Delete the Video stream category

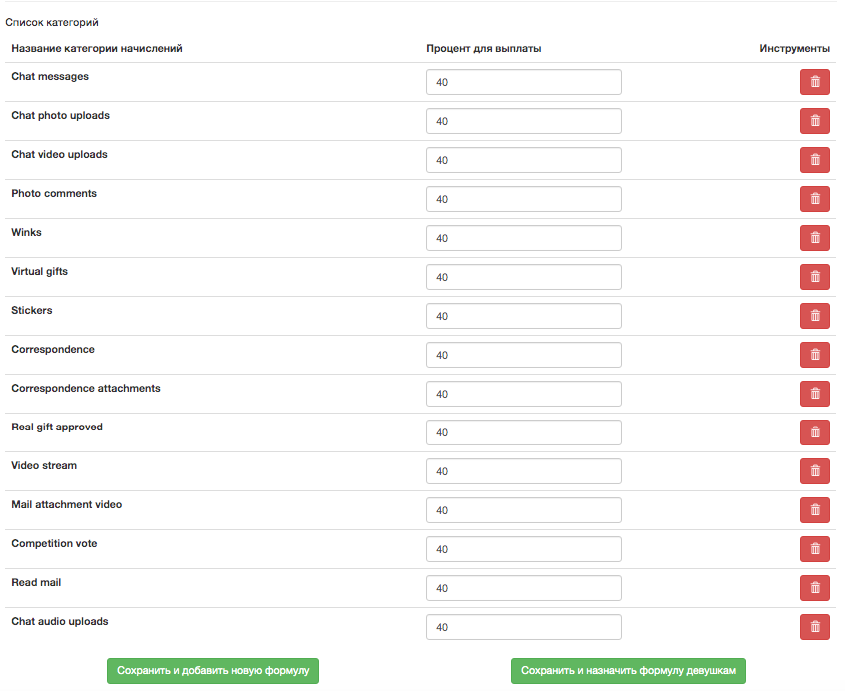pos(814,471)
